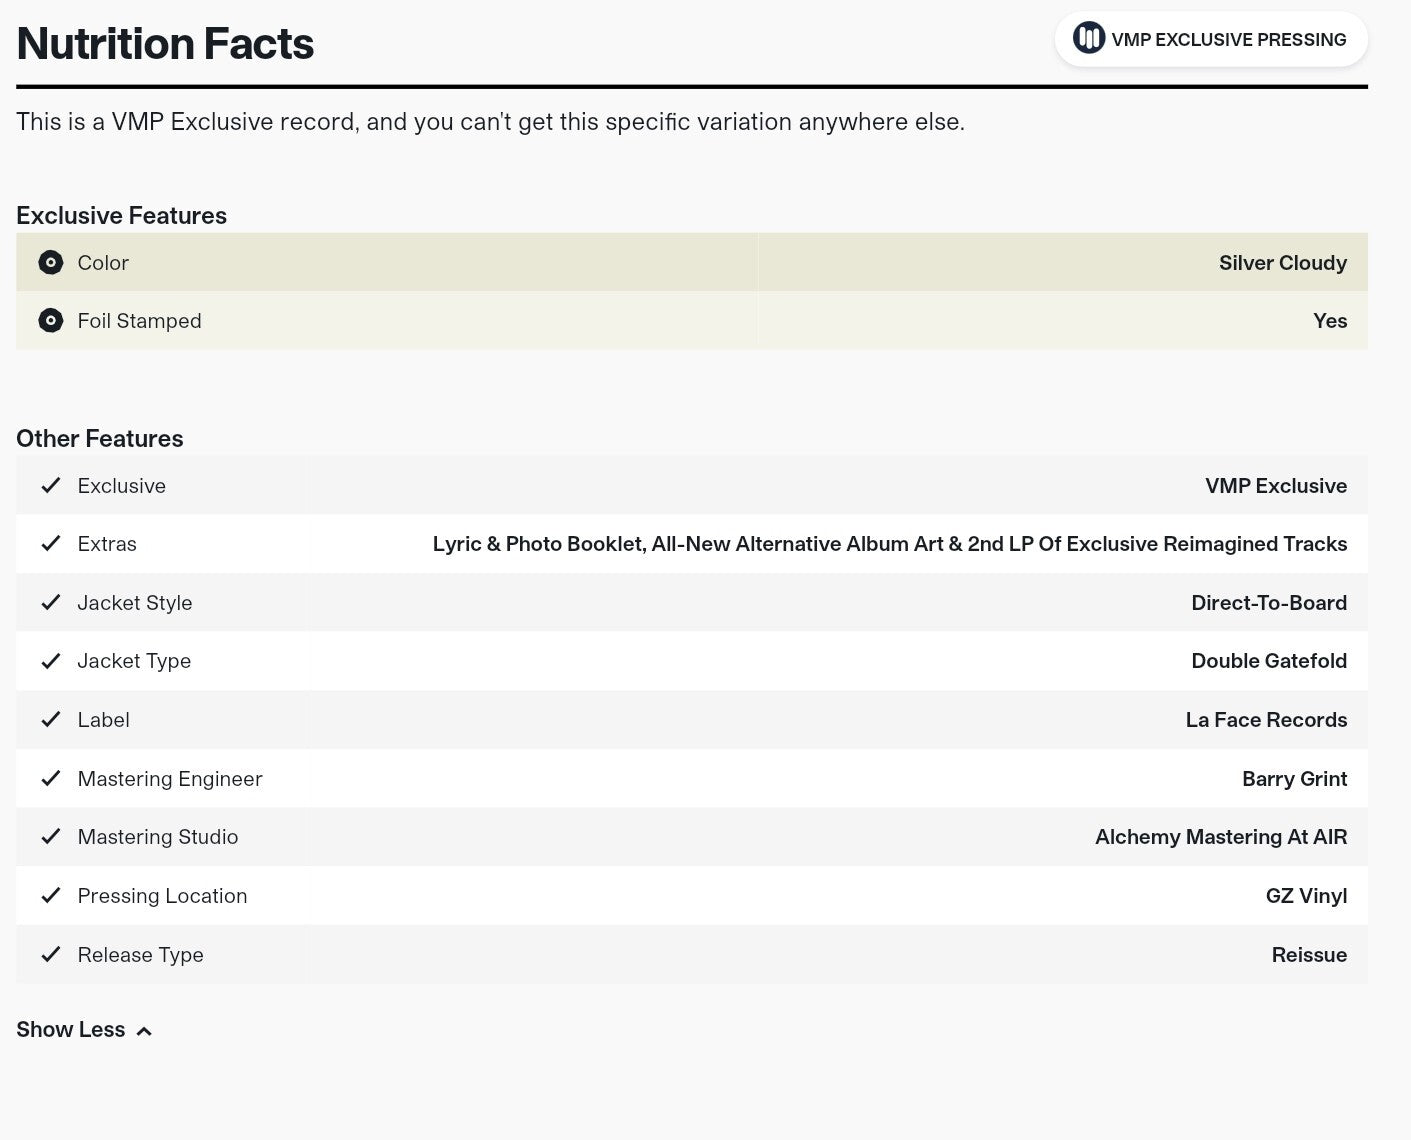This screenshot has width=1411, height=1140.
Task: Click the vinyl record icon beside Color
Action: pos(50,263)
